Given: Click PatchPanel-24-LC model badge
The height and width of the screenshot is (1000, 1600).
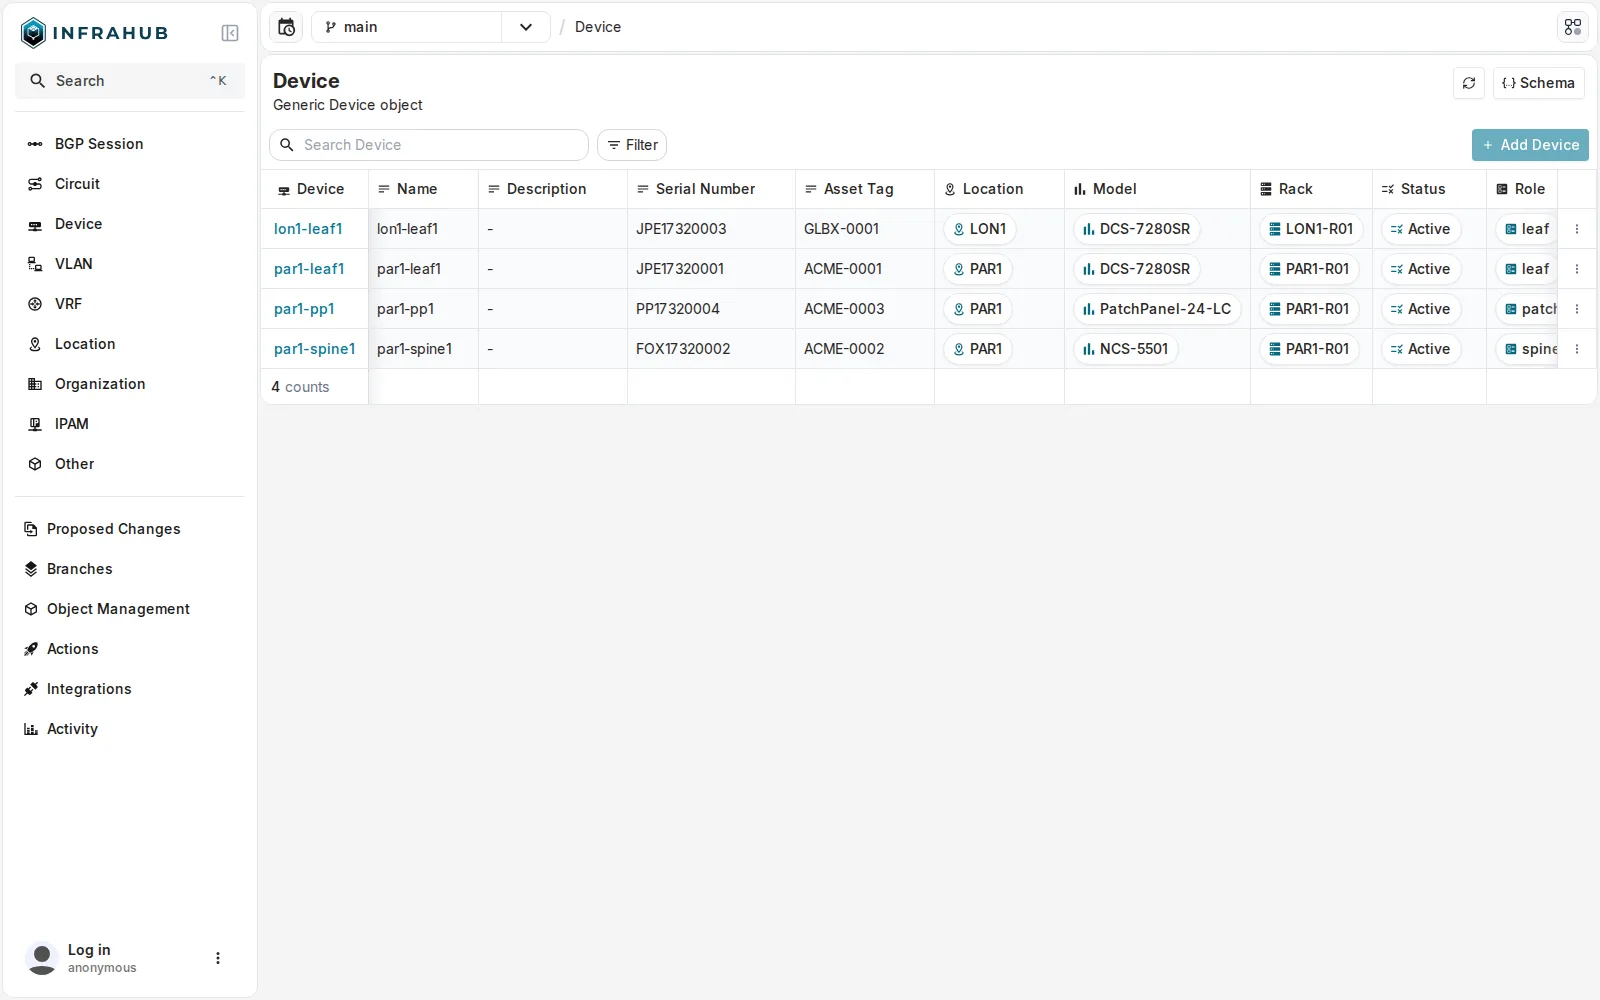Looking at the screenshot, I should (x=1157, y=309).
